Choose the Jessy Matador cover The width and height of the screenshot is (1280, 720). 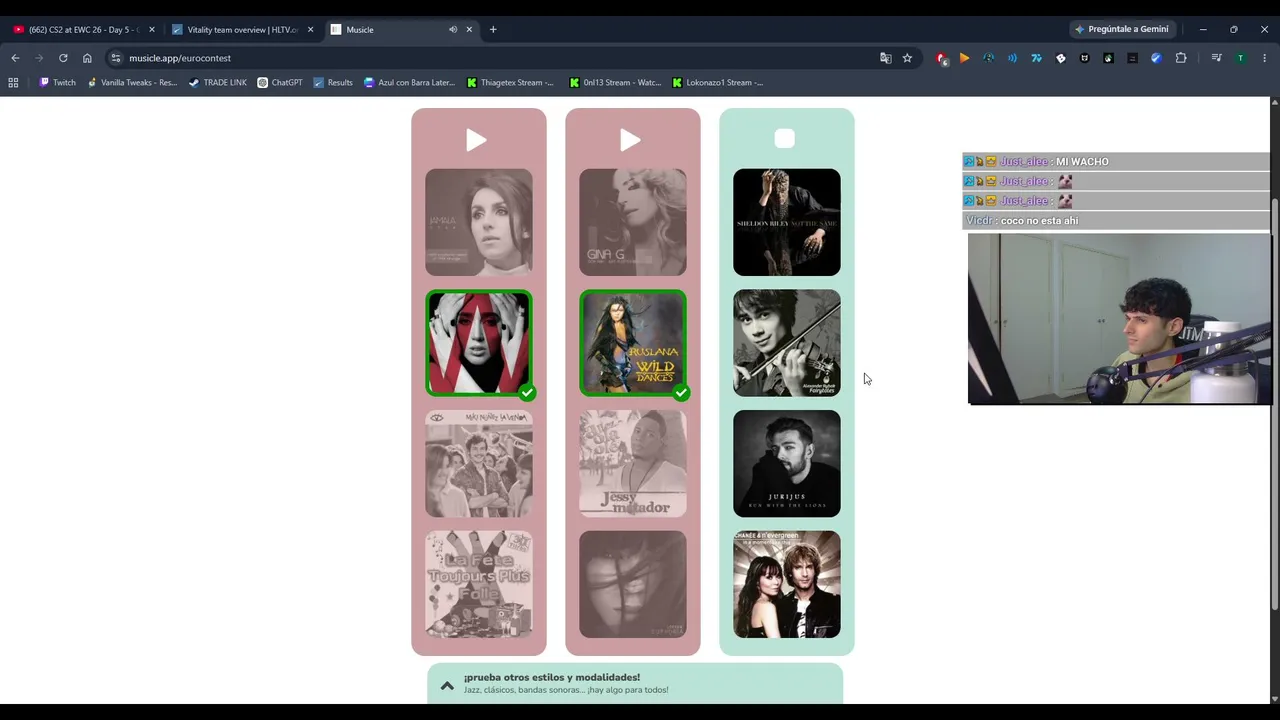[x=633, y=464]
